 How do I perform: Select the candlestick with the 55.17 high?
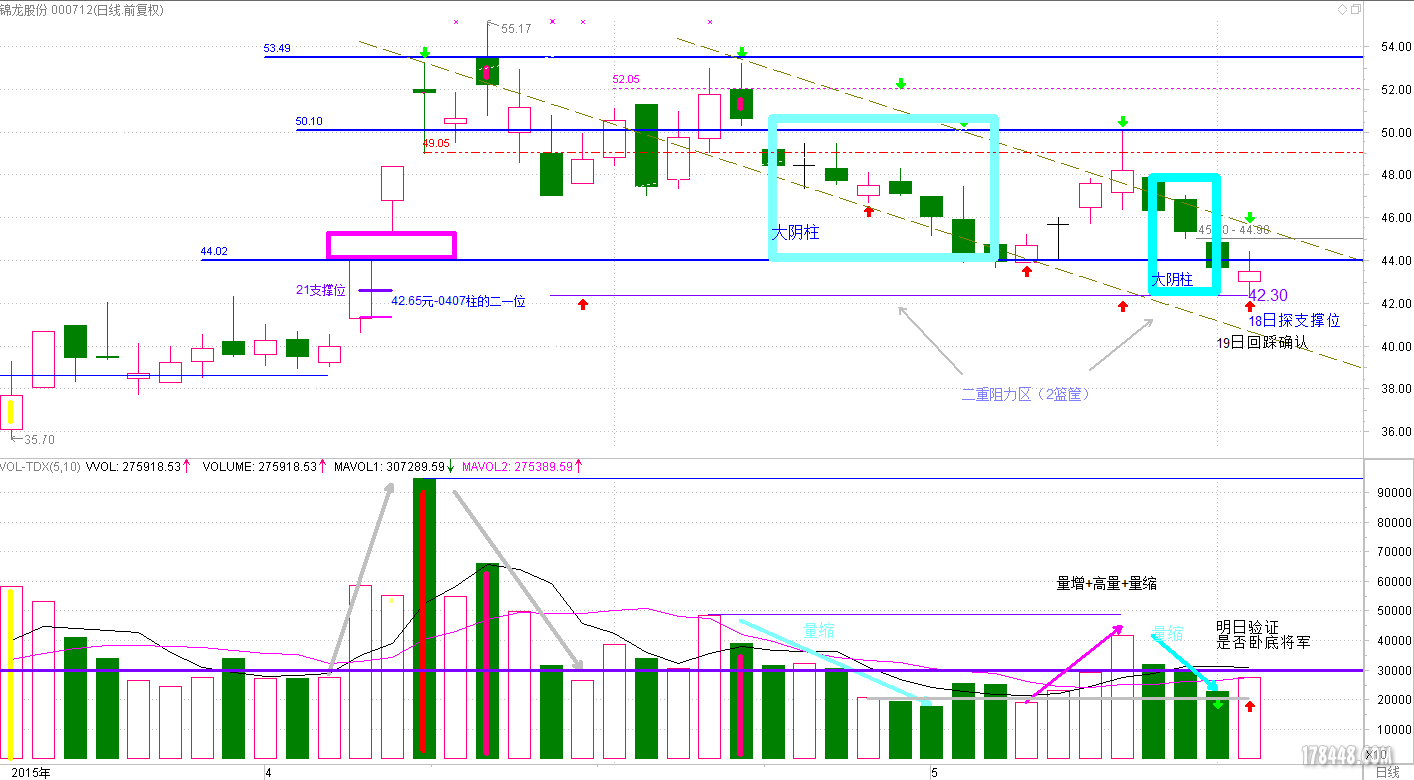tap(487, 70)
